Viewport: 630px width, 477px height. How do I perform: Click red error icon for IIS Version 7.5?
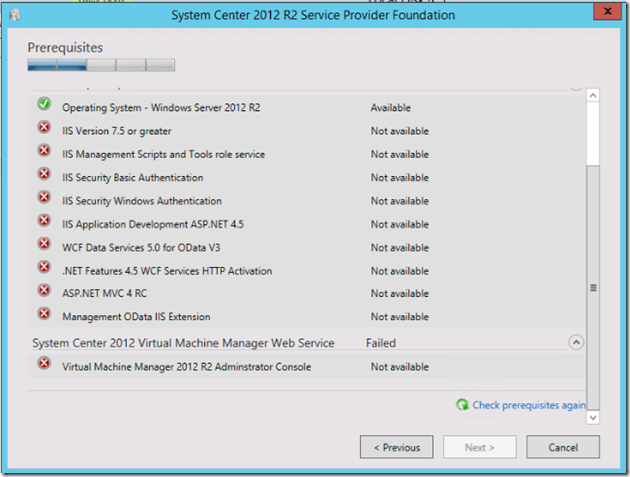pyautogui.click(x=44, y=128)
